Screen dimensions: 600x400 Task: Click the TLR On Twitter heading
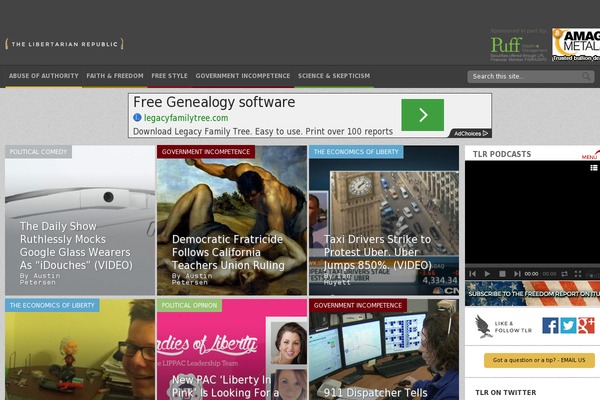click(x=505, y=392)
